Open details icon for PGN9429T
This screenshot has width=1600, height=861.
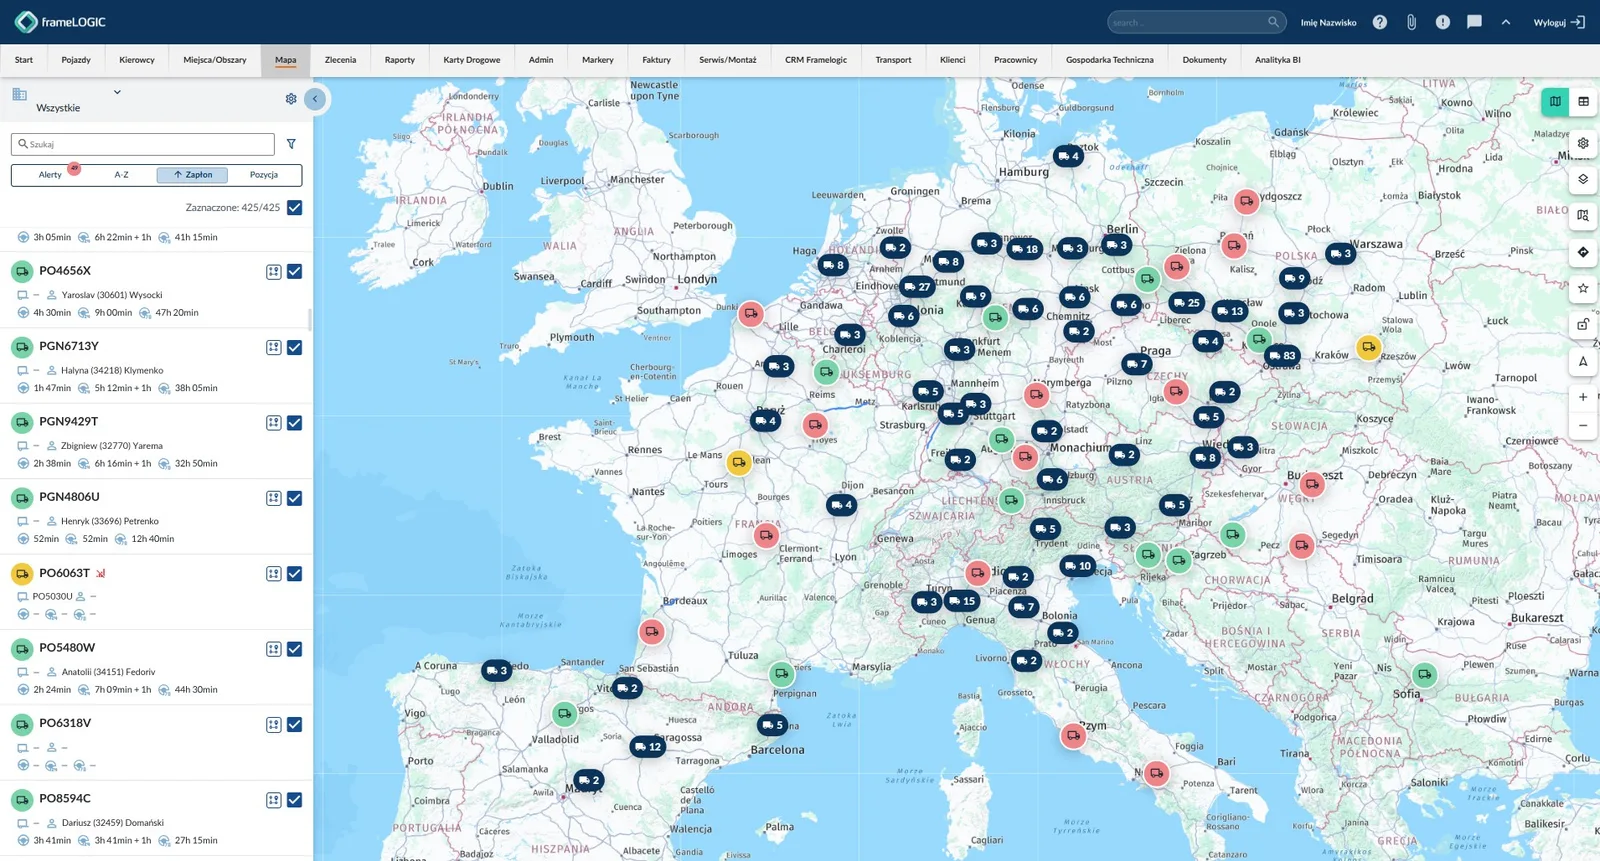[273, 423]
